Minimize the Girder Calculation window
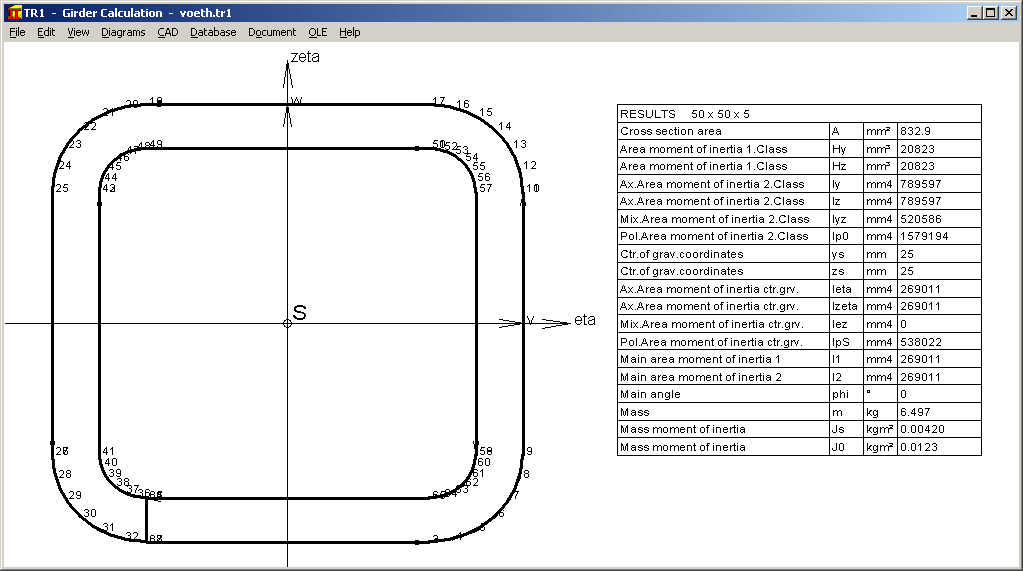Image resolution: width=1023 pixels, height=571 pixels. (x=974, y=13)
